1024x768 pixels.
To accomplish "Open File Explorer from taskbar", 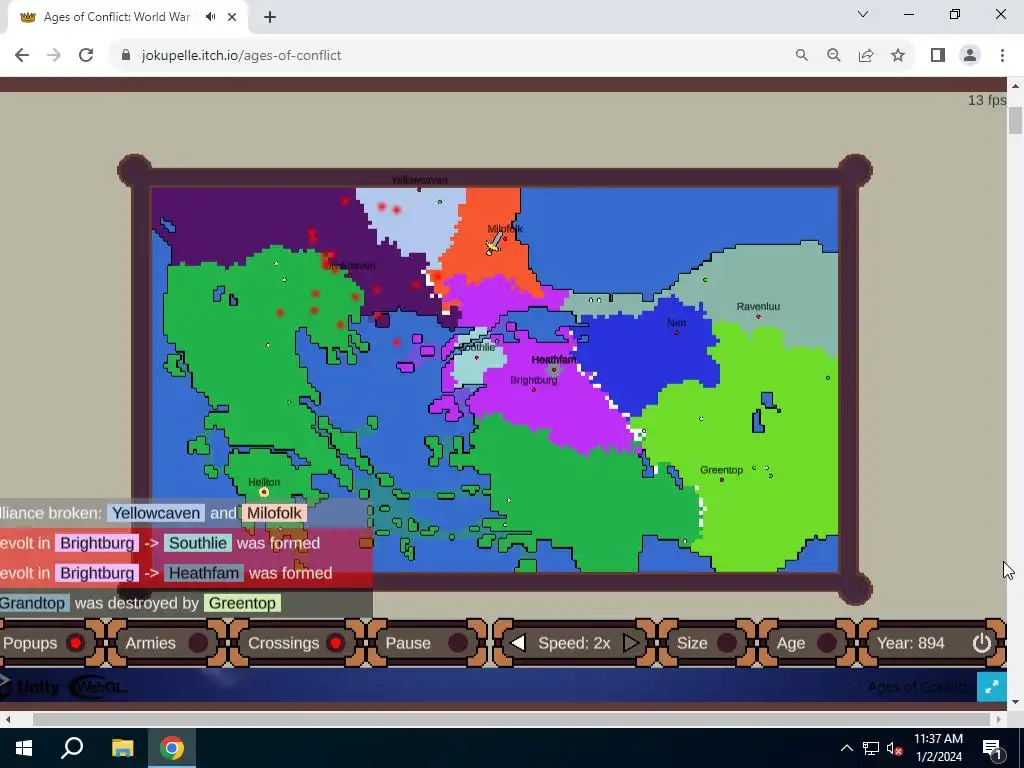I will [122, 748].
